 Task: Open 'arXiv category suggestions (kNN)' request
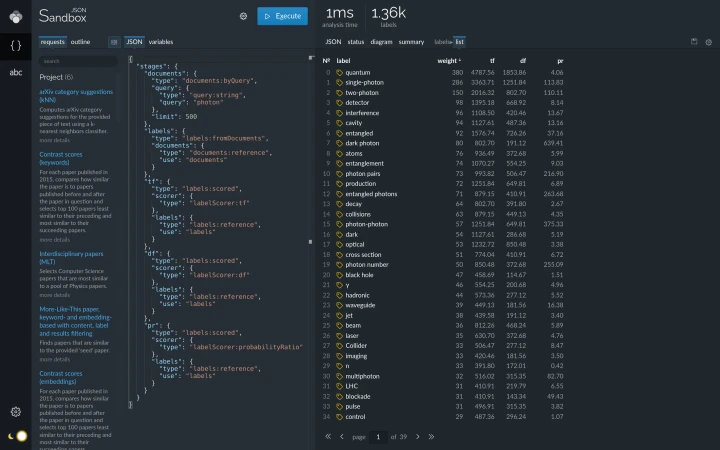76,96
